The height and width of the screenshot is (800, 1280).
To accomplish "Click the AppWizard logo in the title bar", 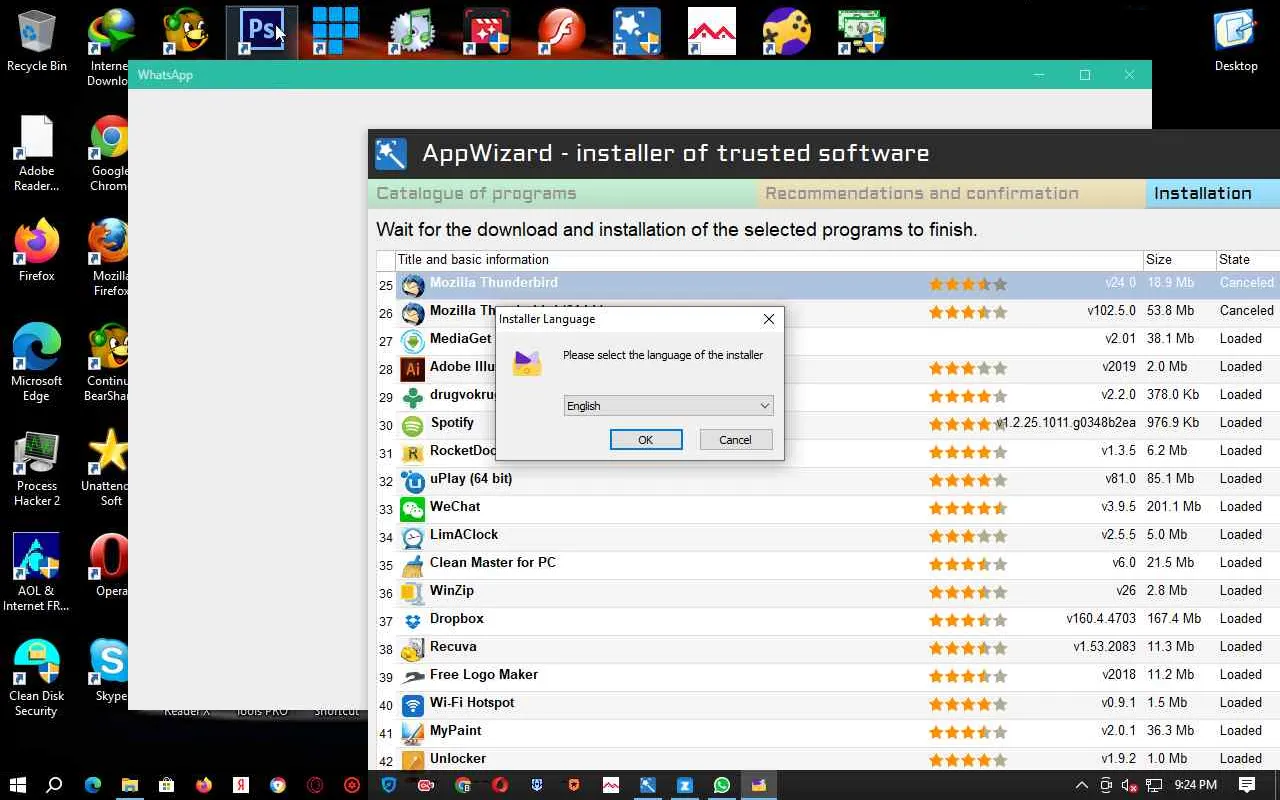I will (x=391, y=154).
